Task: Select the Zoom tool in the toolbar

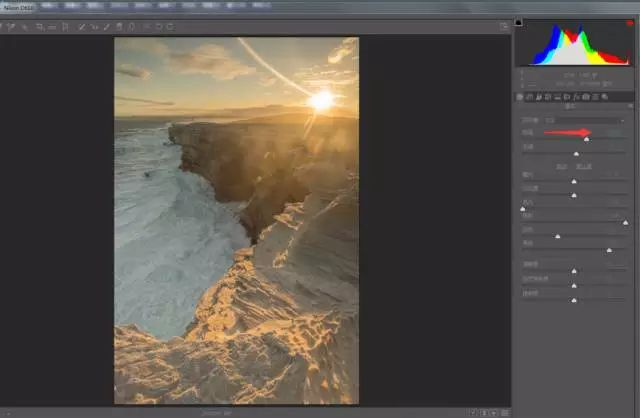Action: point(5,26)
